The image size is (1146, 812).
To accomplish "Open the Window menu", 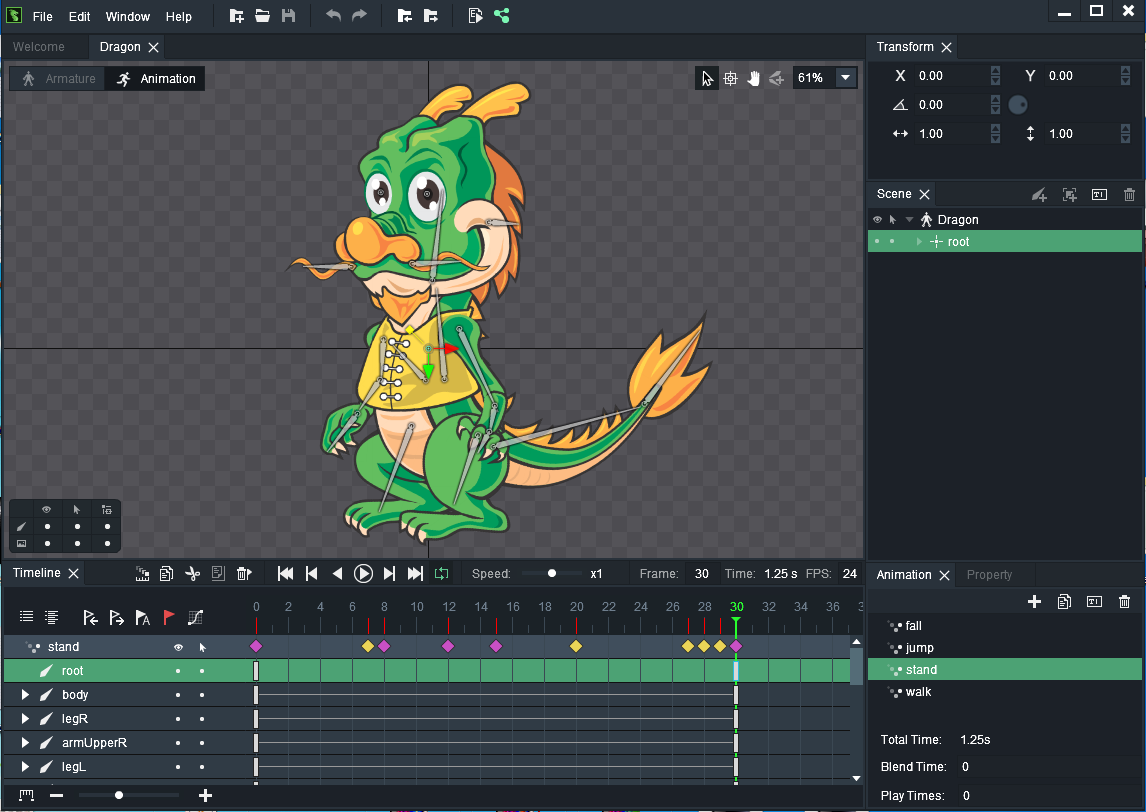I will pyautogui.click(x=127, y=17).
